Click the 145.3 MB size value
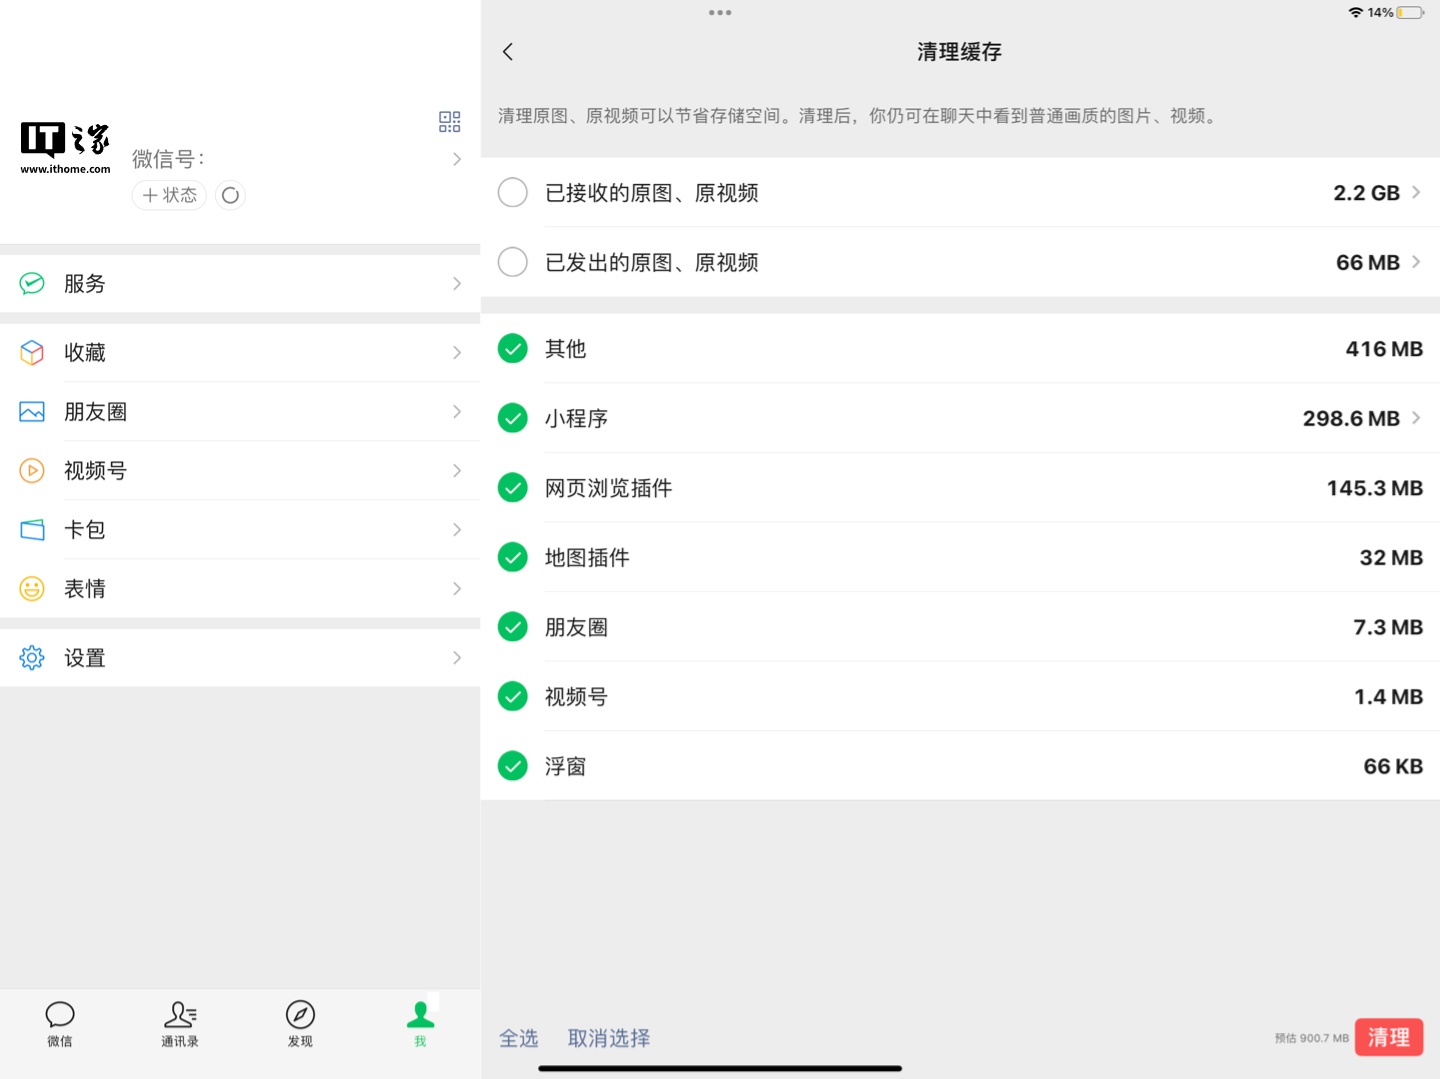Screen dimensions: 1440x1079 [1375, 488]
